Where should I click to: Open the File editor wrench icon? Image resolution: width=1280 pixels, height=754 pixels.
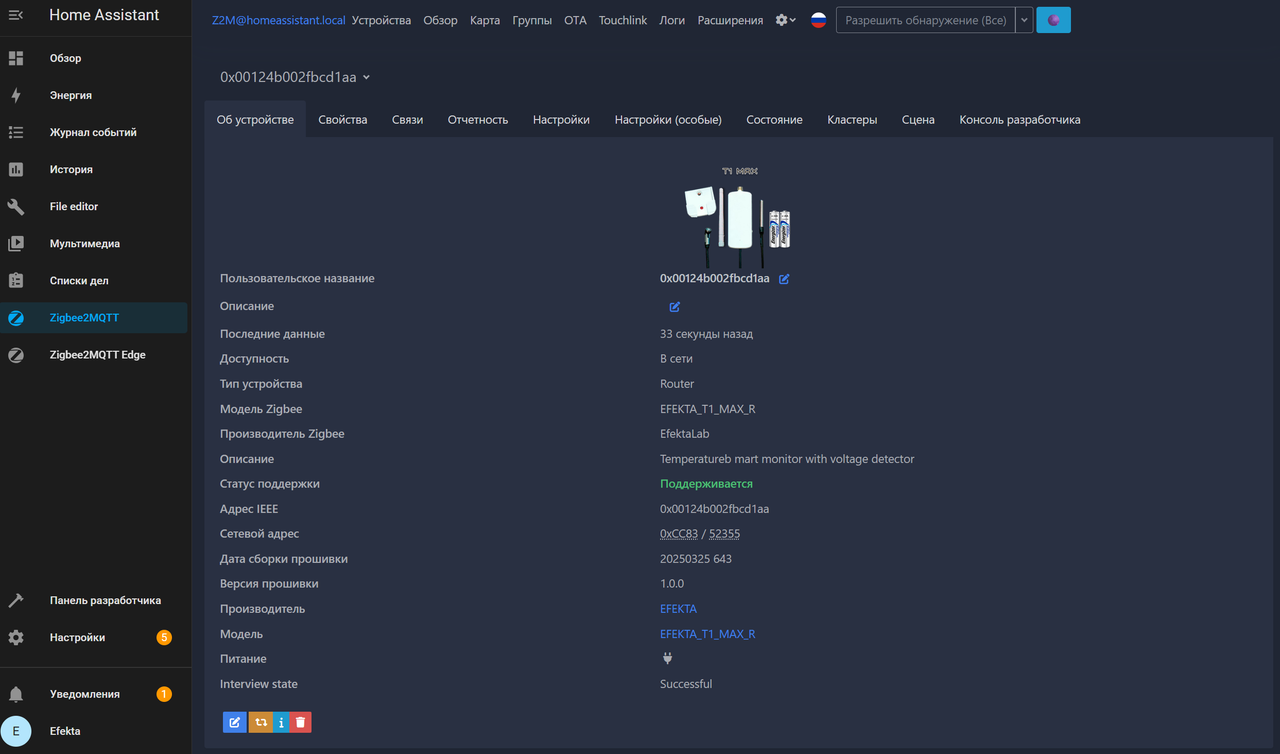coord(16,206)
